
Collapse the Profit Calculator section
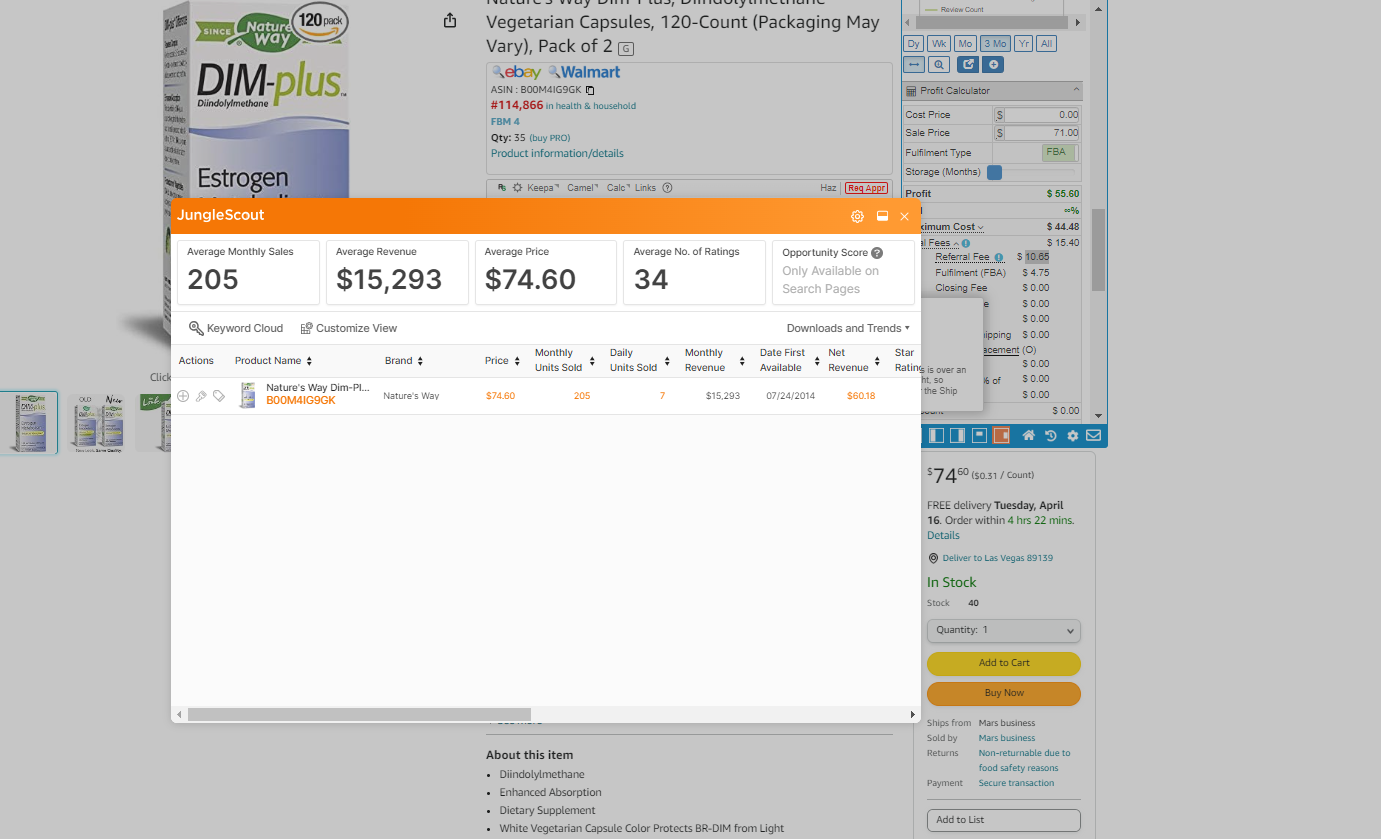pos(1077,90)
